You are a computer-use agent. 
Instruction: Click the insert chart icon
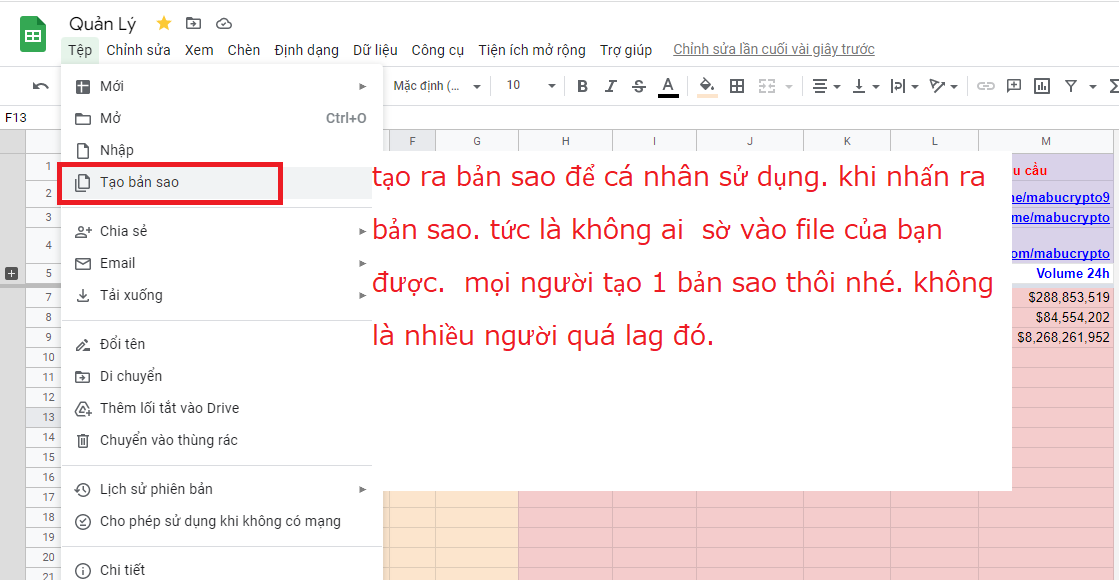click(1042, 86)
